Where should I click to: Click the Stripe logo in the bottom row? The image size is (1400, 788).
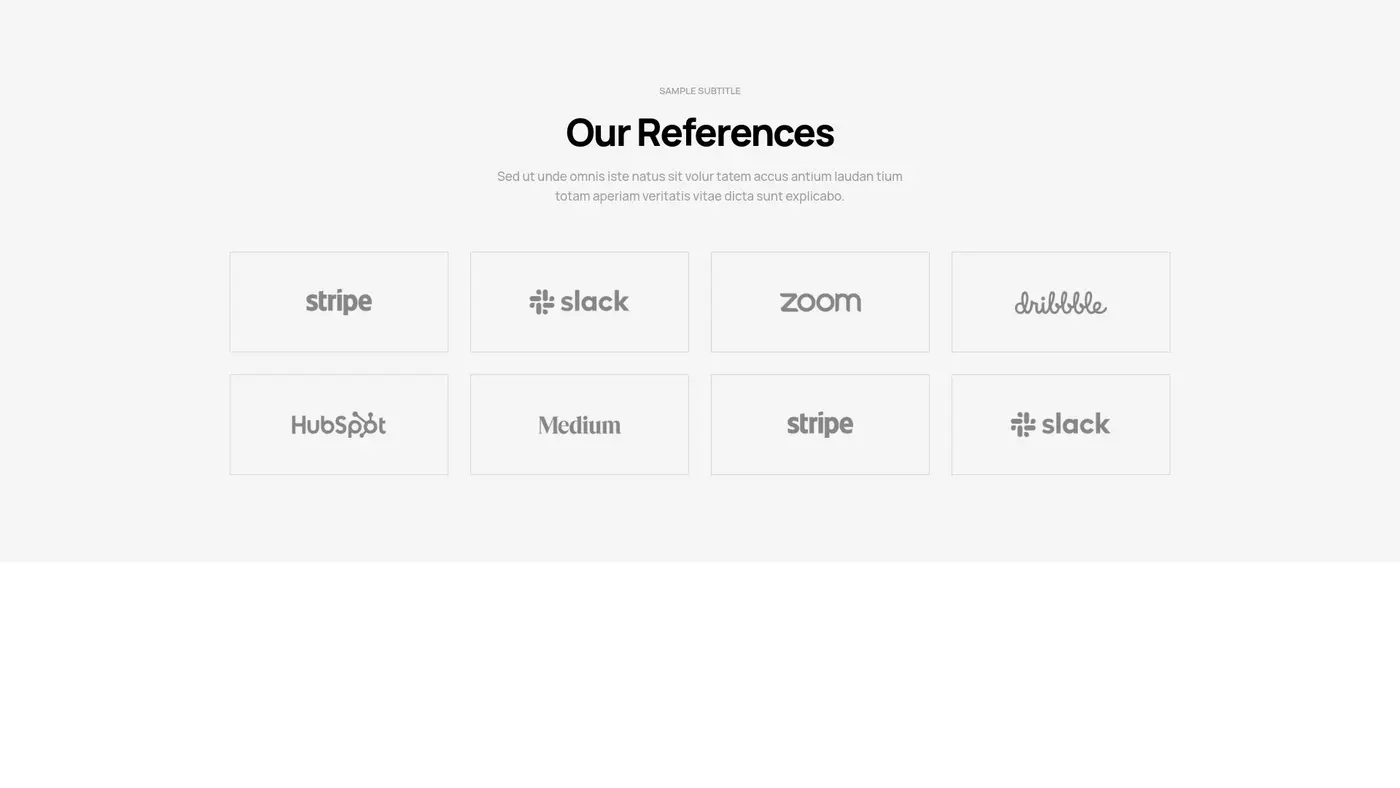point(820,425)
